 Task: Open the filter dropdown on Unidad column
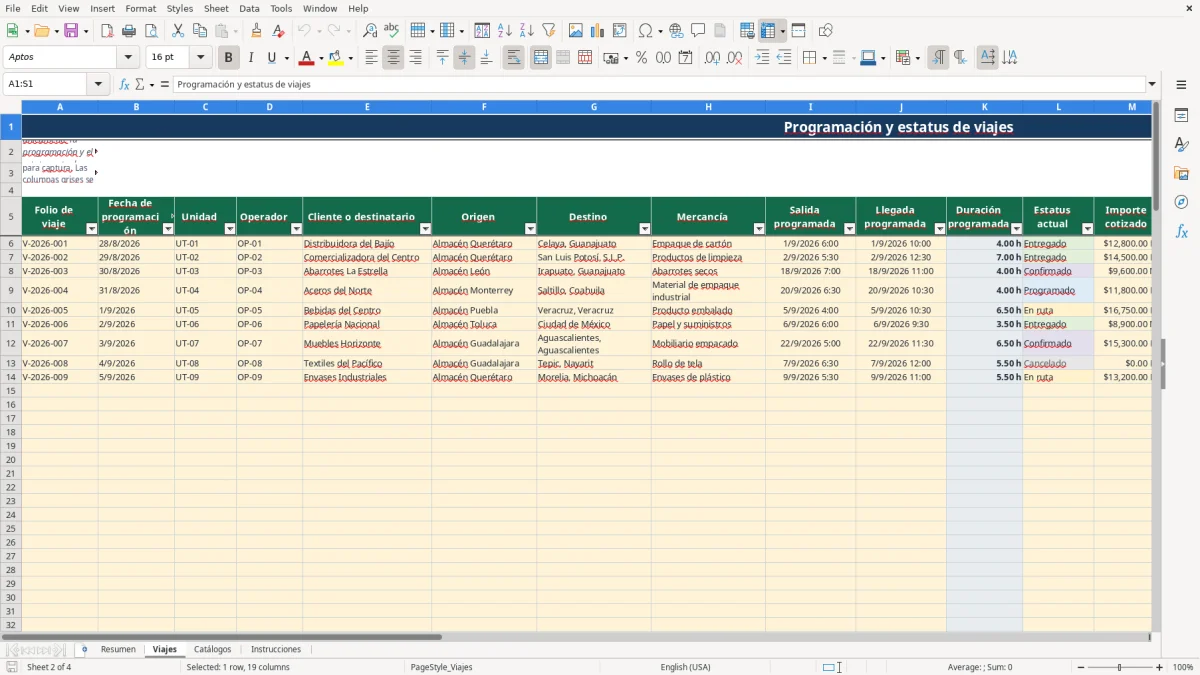[229, 229]
